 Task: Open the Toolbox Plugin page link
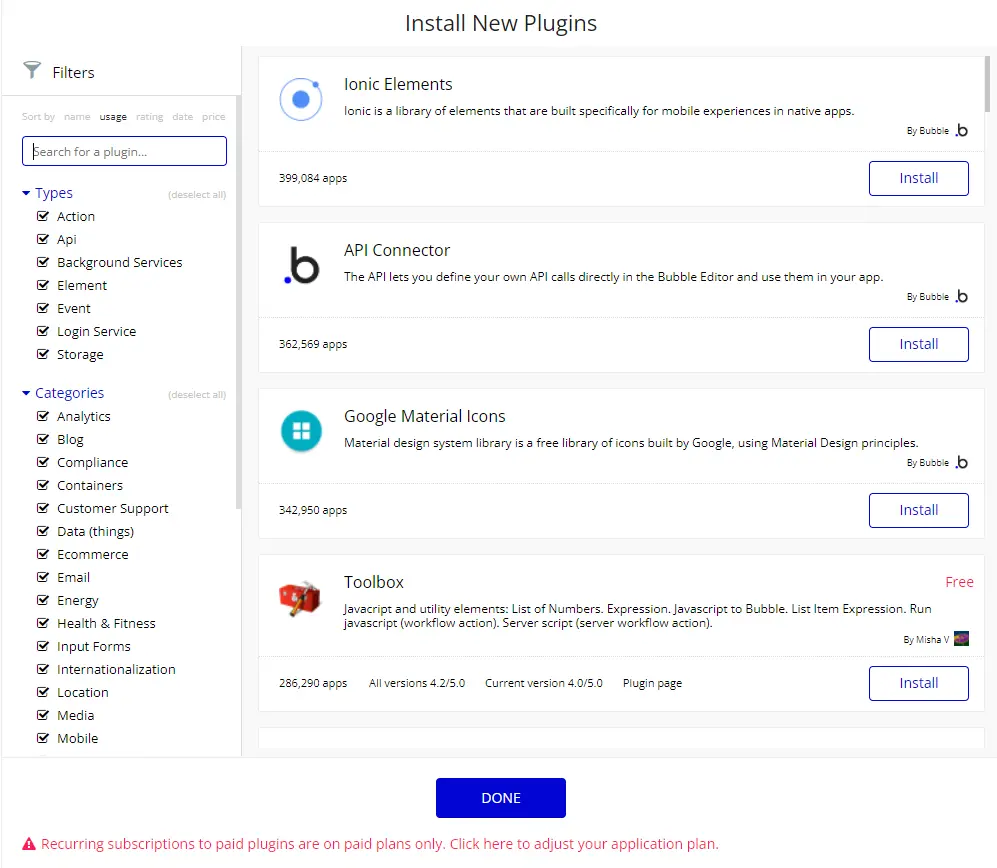tap(652, 683)
